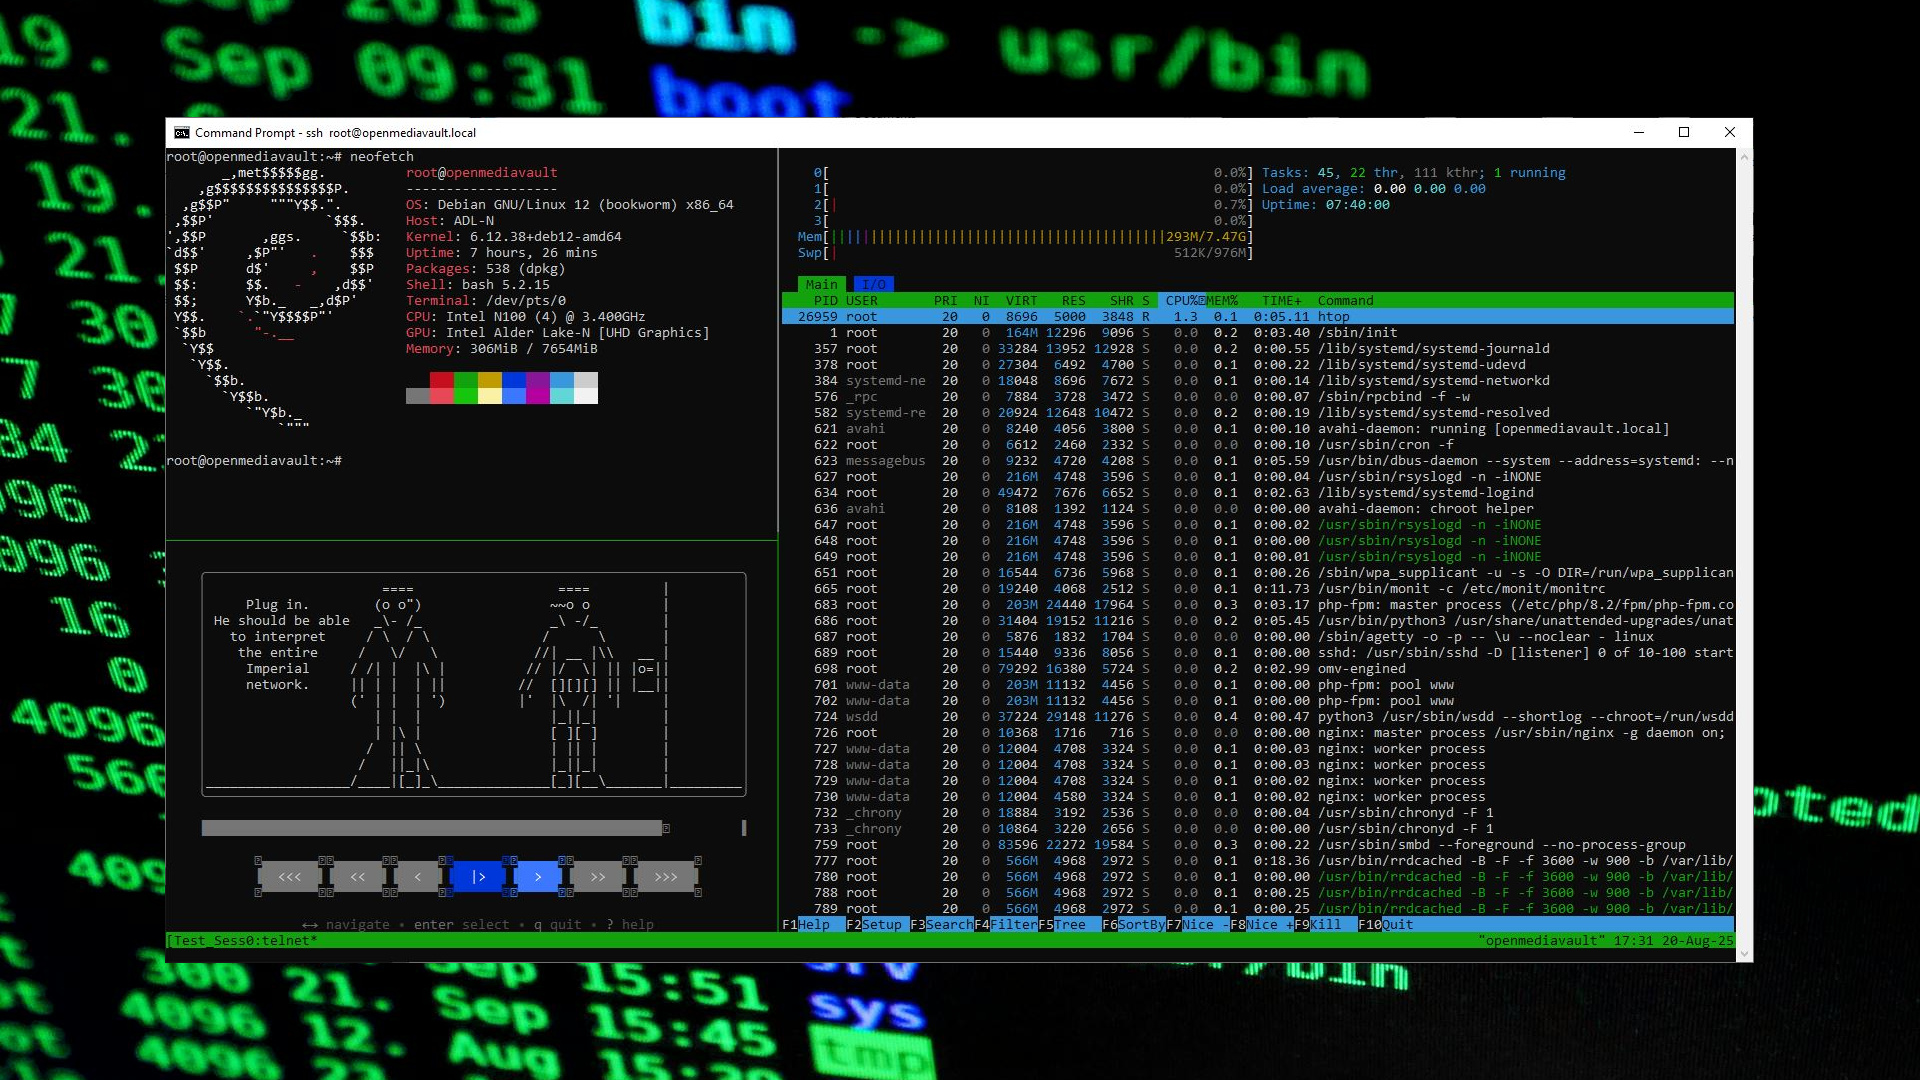Click the Command Prompt title bar icon
The image size is (1920, 1080).
point(181,132)
